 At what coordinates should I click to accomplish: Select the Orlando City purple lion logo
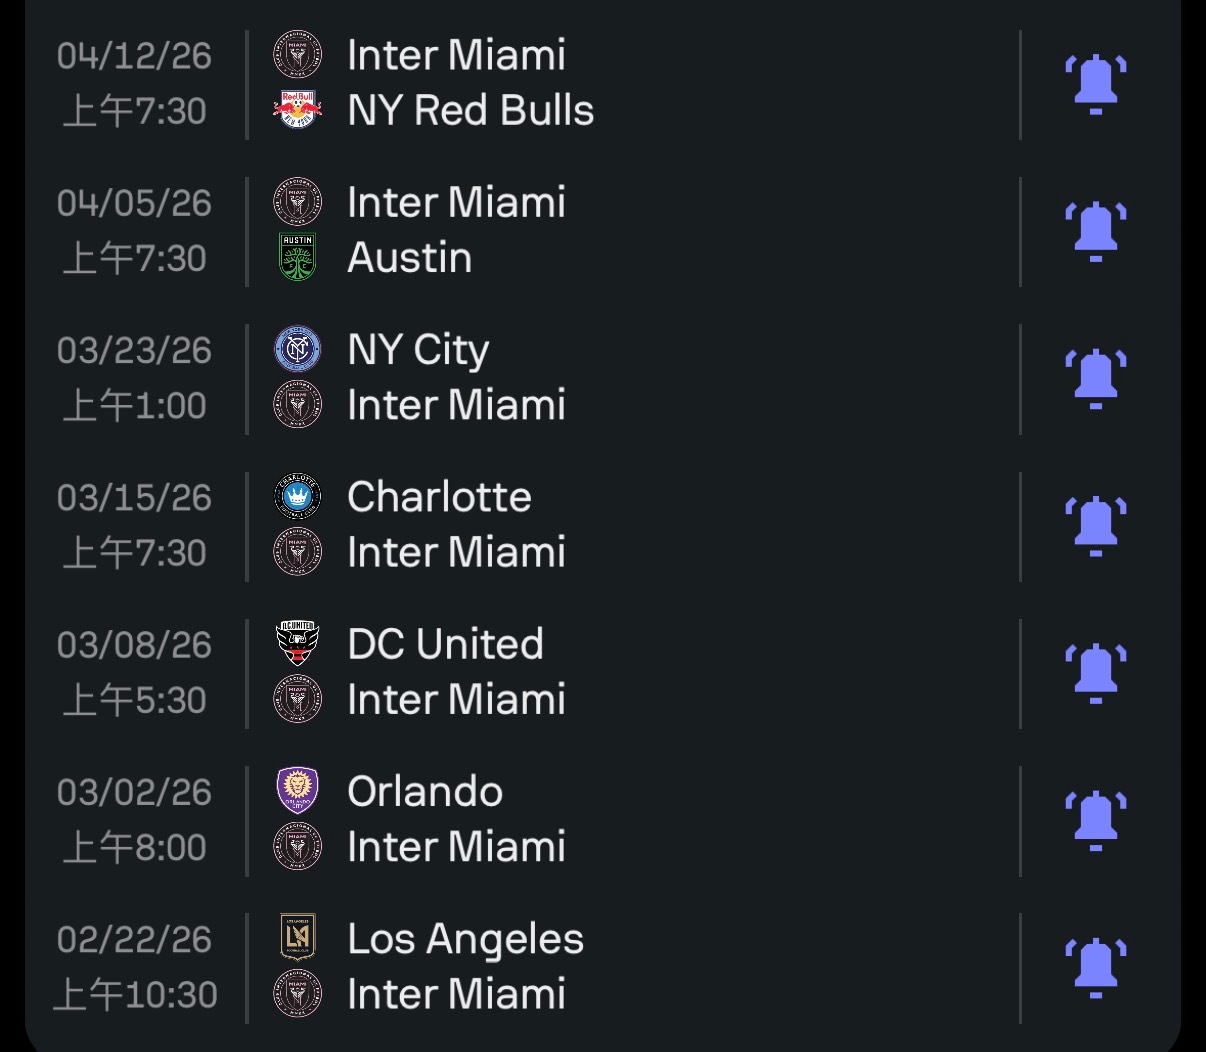click(298, 791)
